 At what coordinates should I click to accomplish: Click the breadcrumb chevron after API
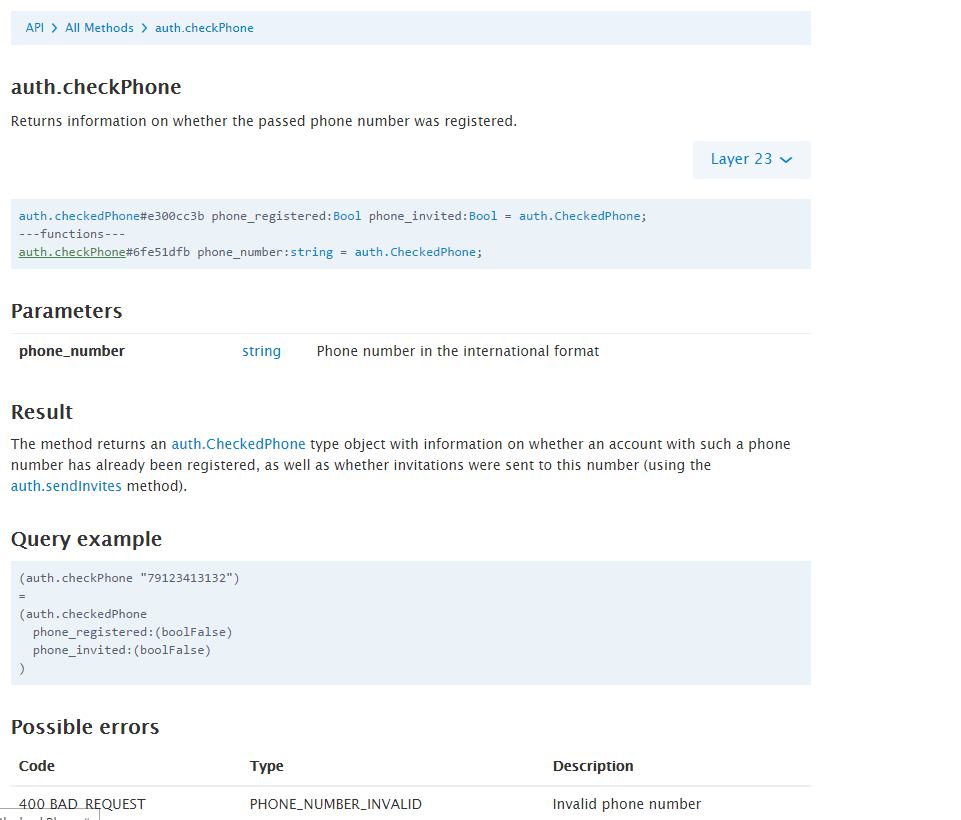(54, 28)
